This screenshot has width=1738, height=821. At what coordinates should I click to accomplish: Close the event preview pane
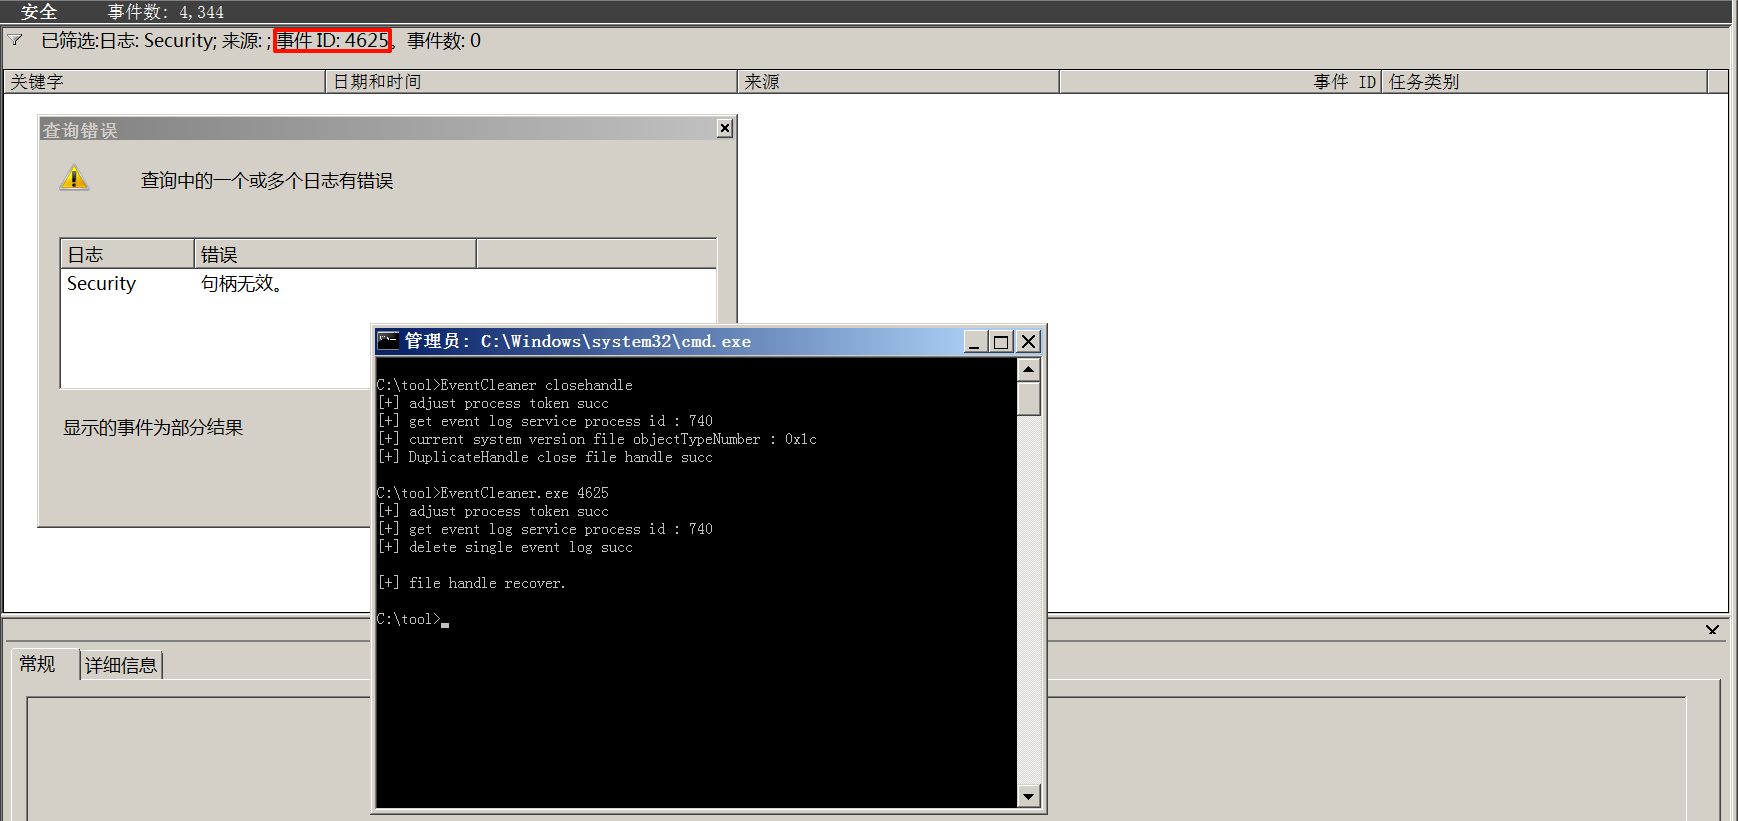(1712, 629)
